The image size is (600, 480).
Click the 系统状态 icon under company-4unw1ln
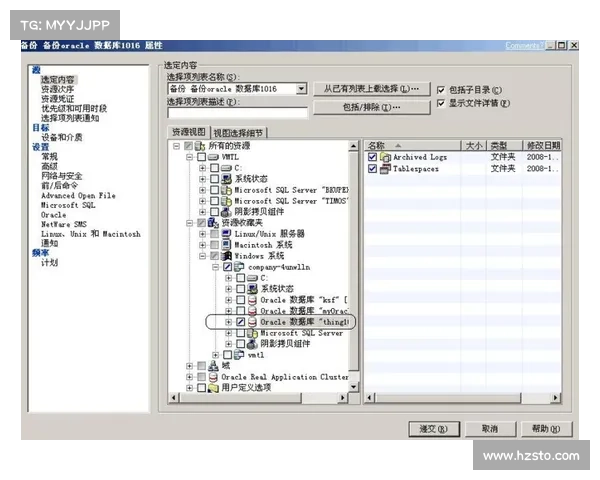[x=252, y=289]
